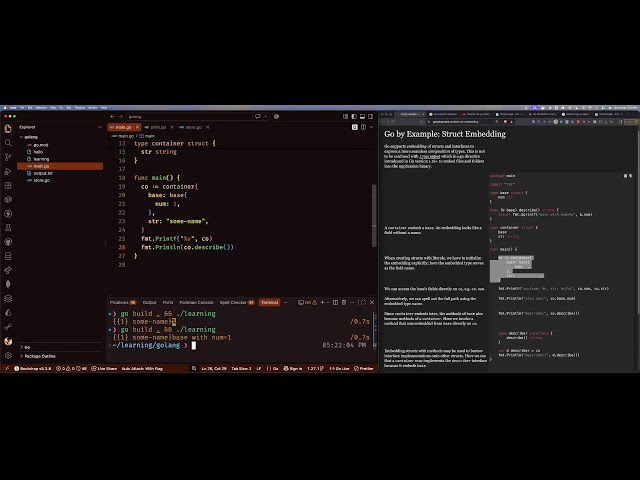
Task: Open the Search view in activity bar
Action: click(8, 143)
